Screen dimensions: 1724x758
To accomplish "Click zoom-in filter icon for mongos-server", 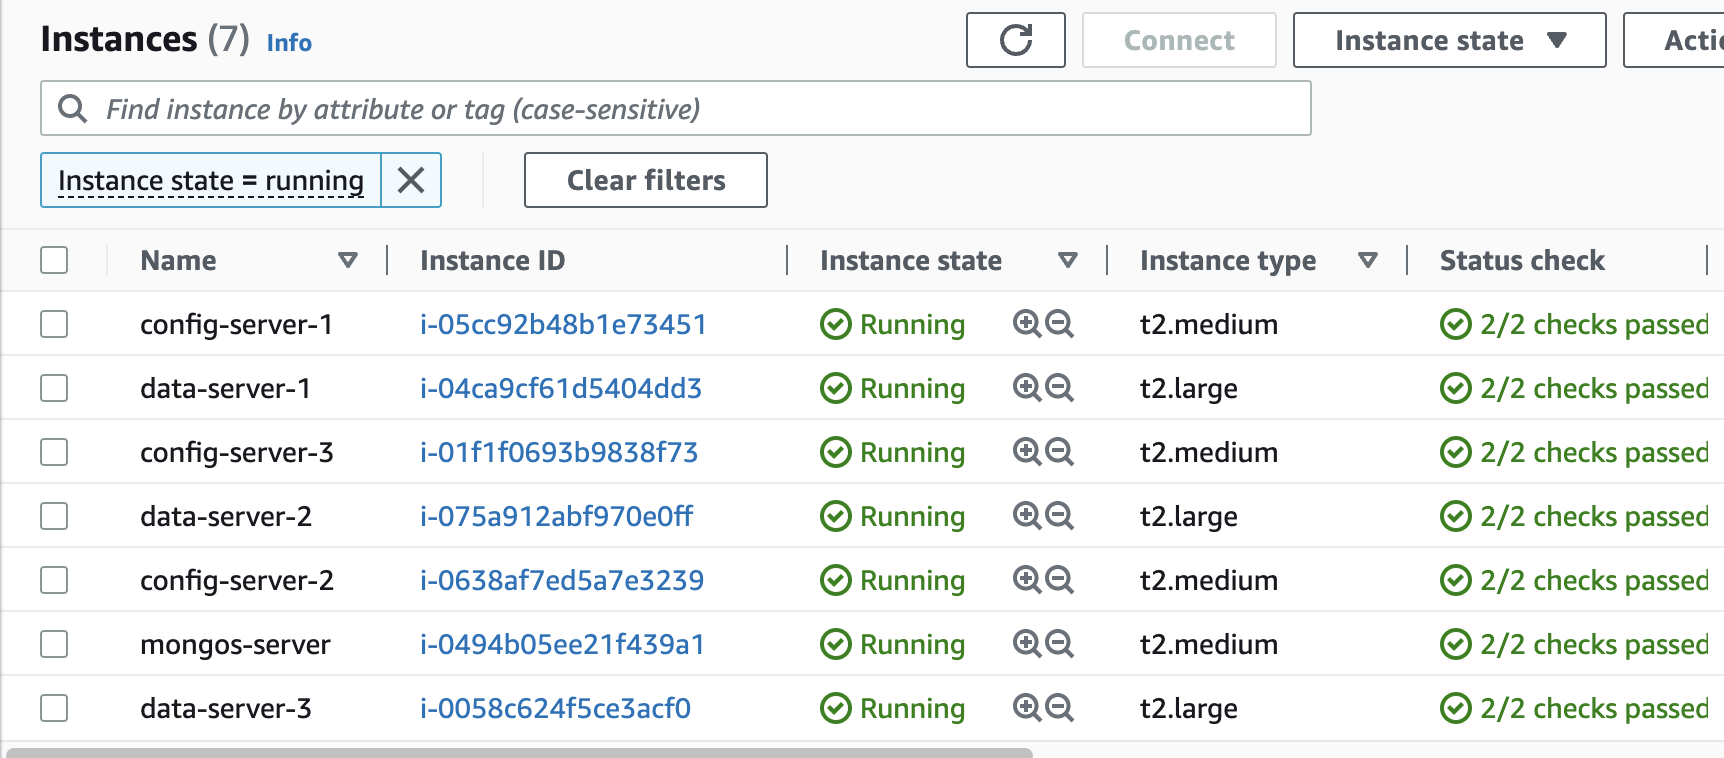I will (1027, 643).
